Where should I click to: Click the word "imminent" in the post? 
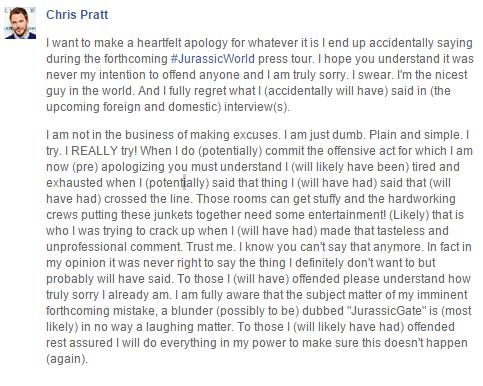point(445,295)
